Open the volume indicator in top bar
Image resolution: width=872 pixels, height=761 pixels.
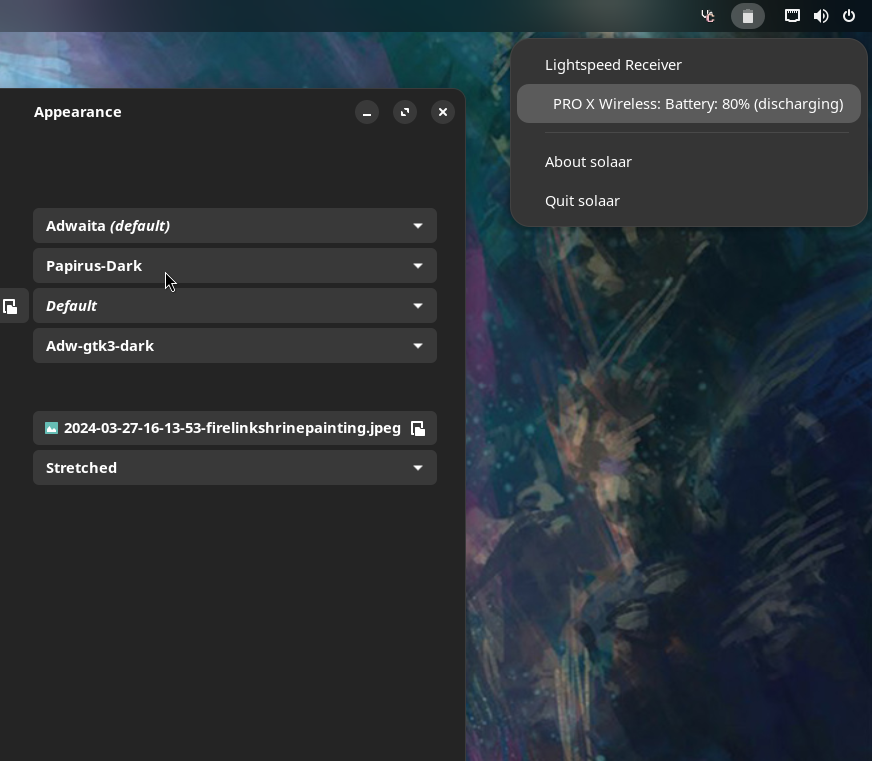[x=821, y=16]
